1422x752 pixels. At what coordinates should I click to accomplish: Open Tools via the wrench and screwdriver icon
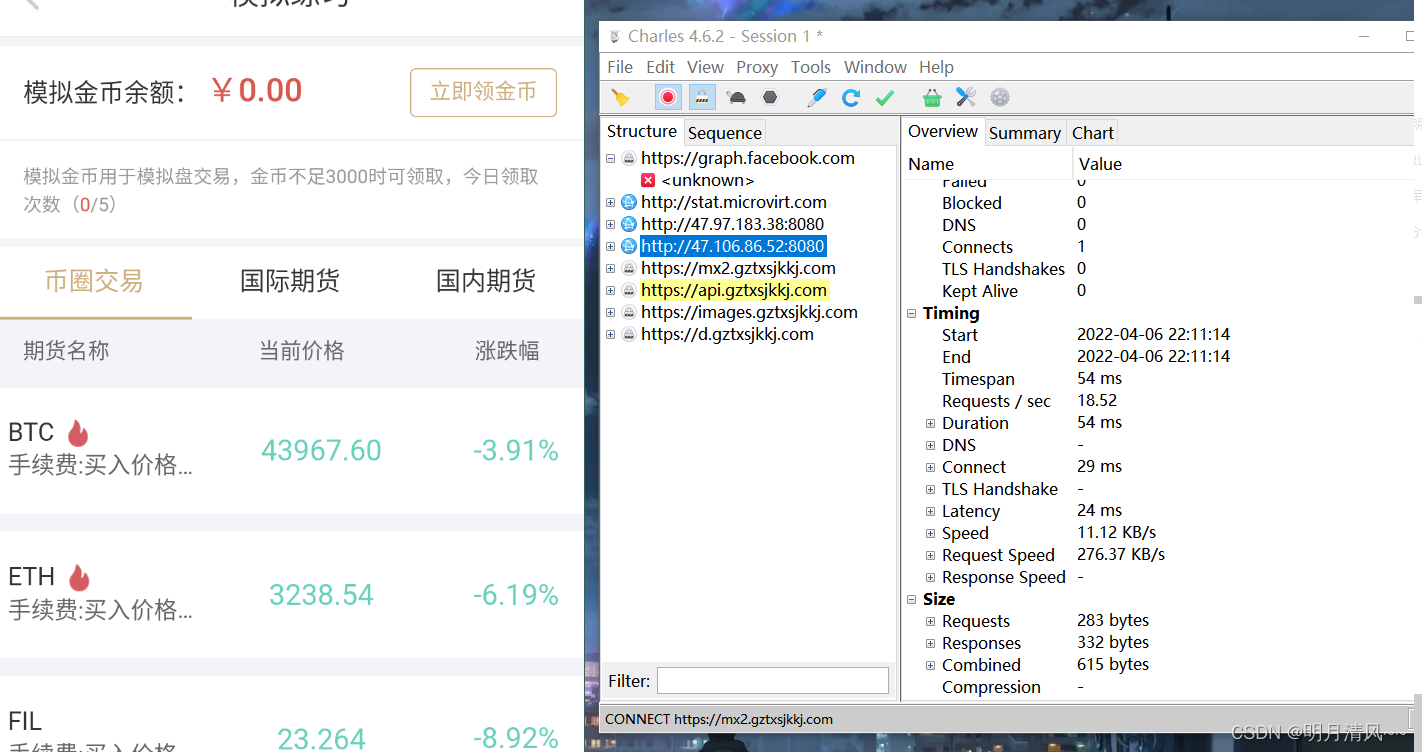[x=966, y=97]
